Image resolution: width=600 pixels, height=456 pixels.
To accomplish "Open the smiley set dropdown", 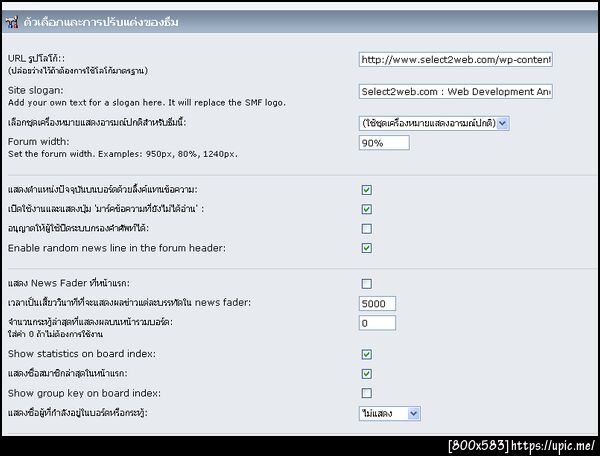I will 434,123.
